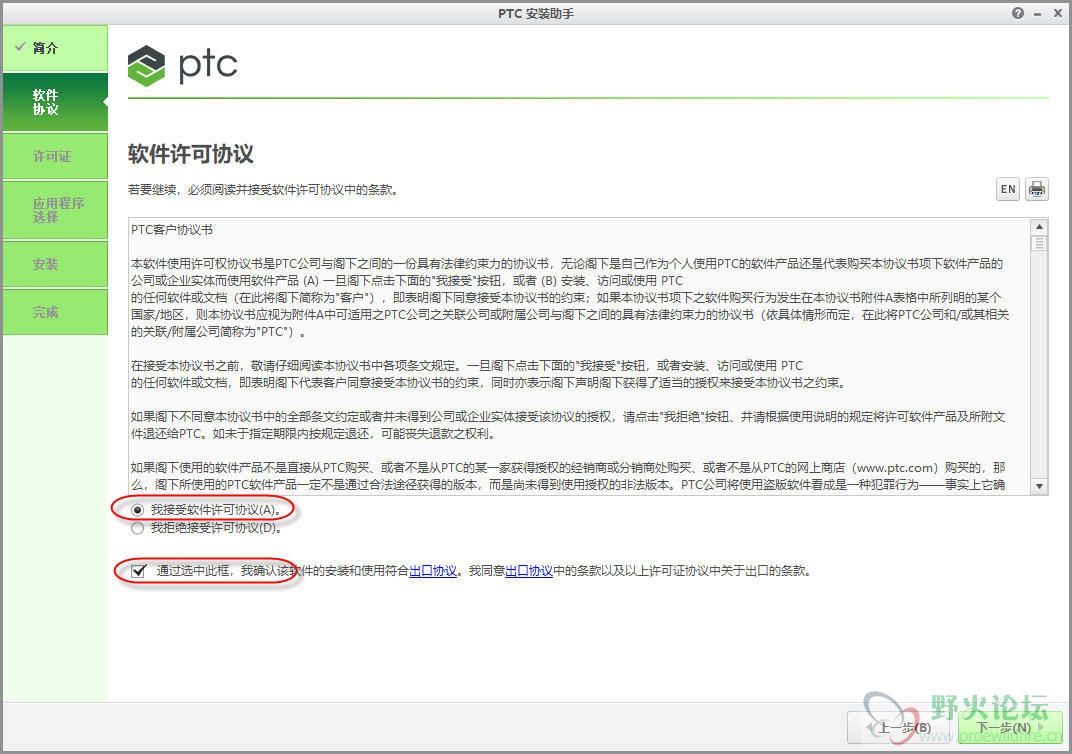1072x754 pixels.
Task: Select the 安装 step in sidebar
Action: (55, 264)
